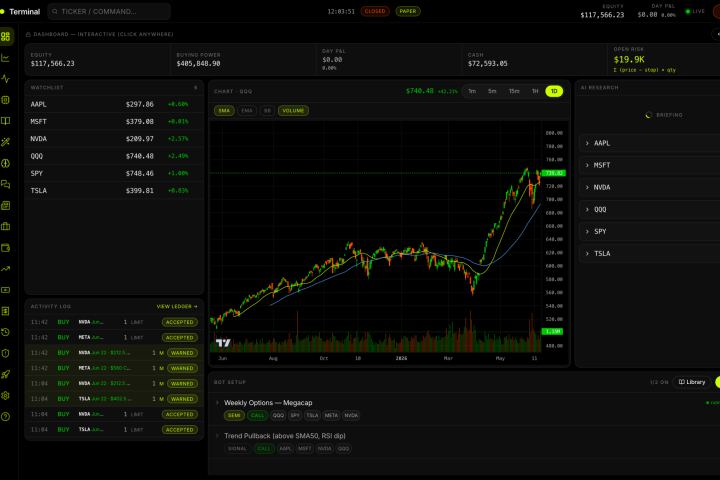Image resolution: width=720 pixels, height=480 pixels.
Task: Toggle the EMA indicator chip
Action: 247,111
